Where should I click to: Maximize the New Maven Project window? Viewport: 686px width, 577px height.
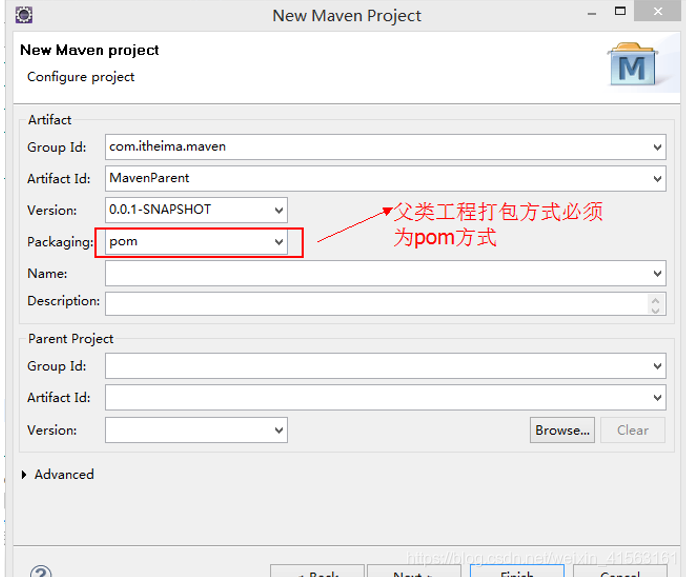(620, 11)
